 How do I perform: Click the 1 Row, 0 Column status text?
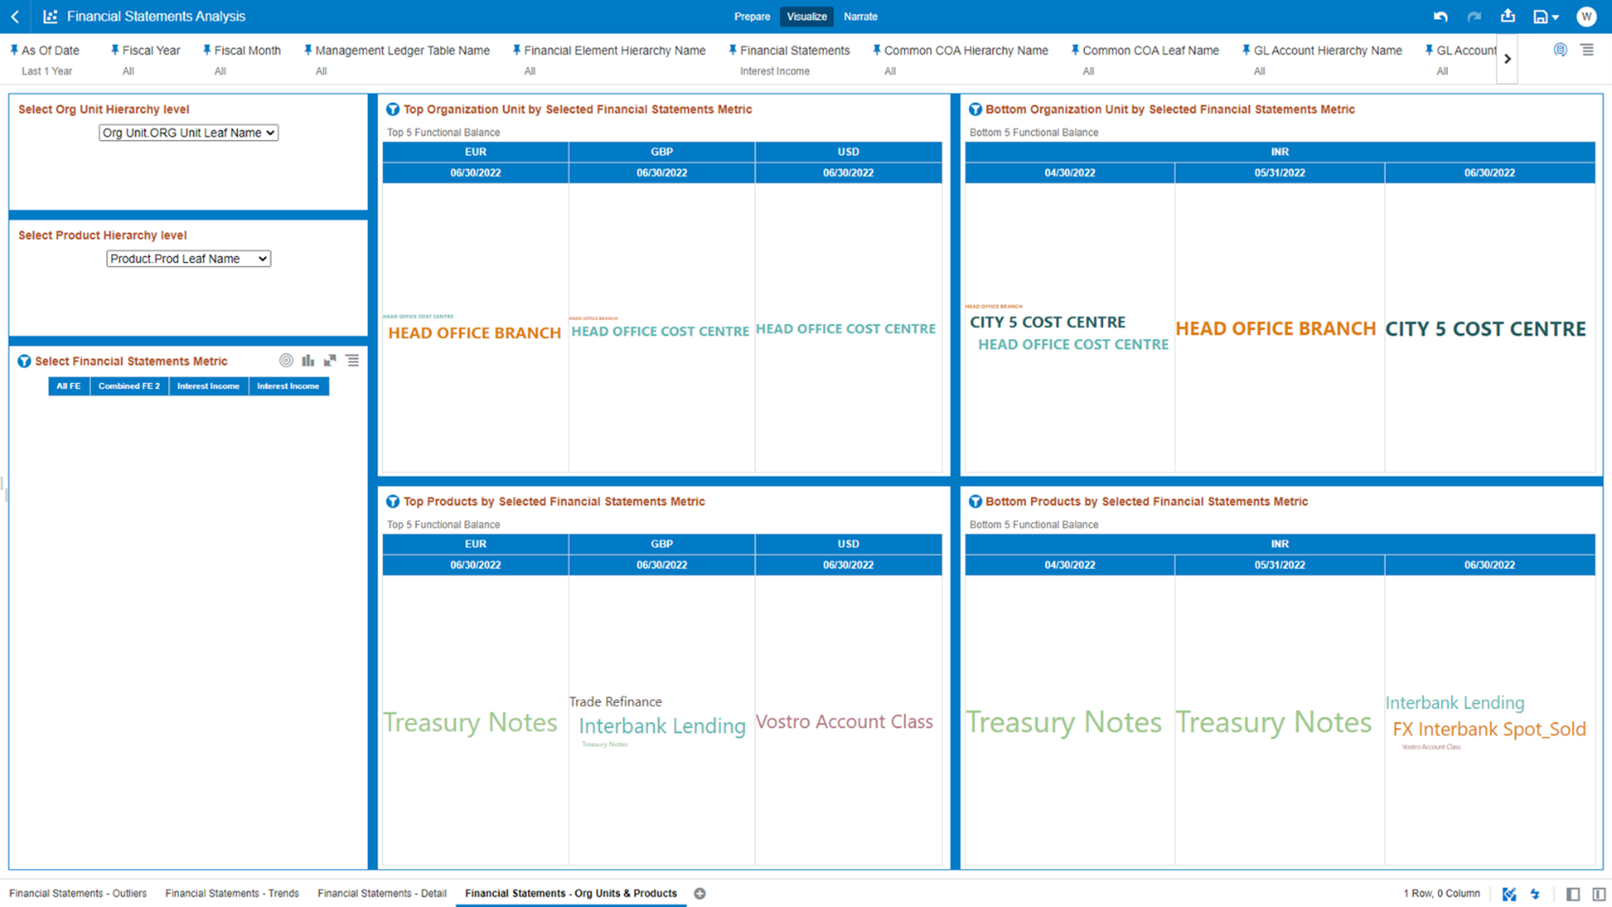(x=1441, y=893)
